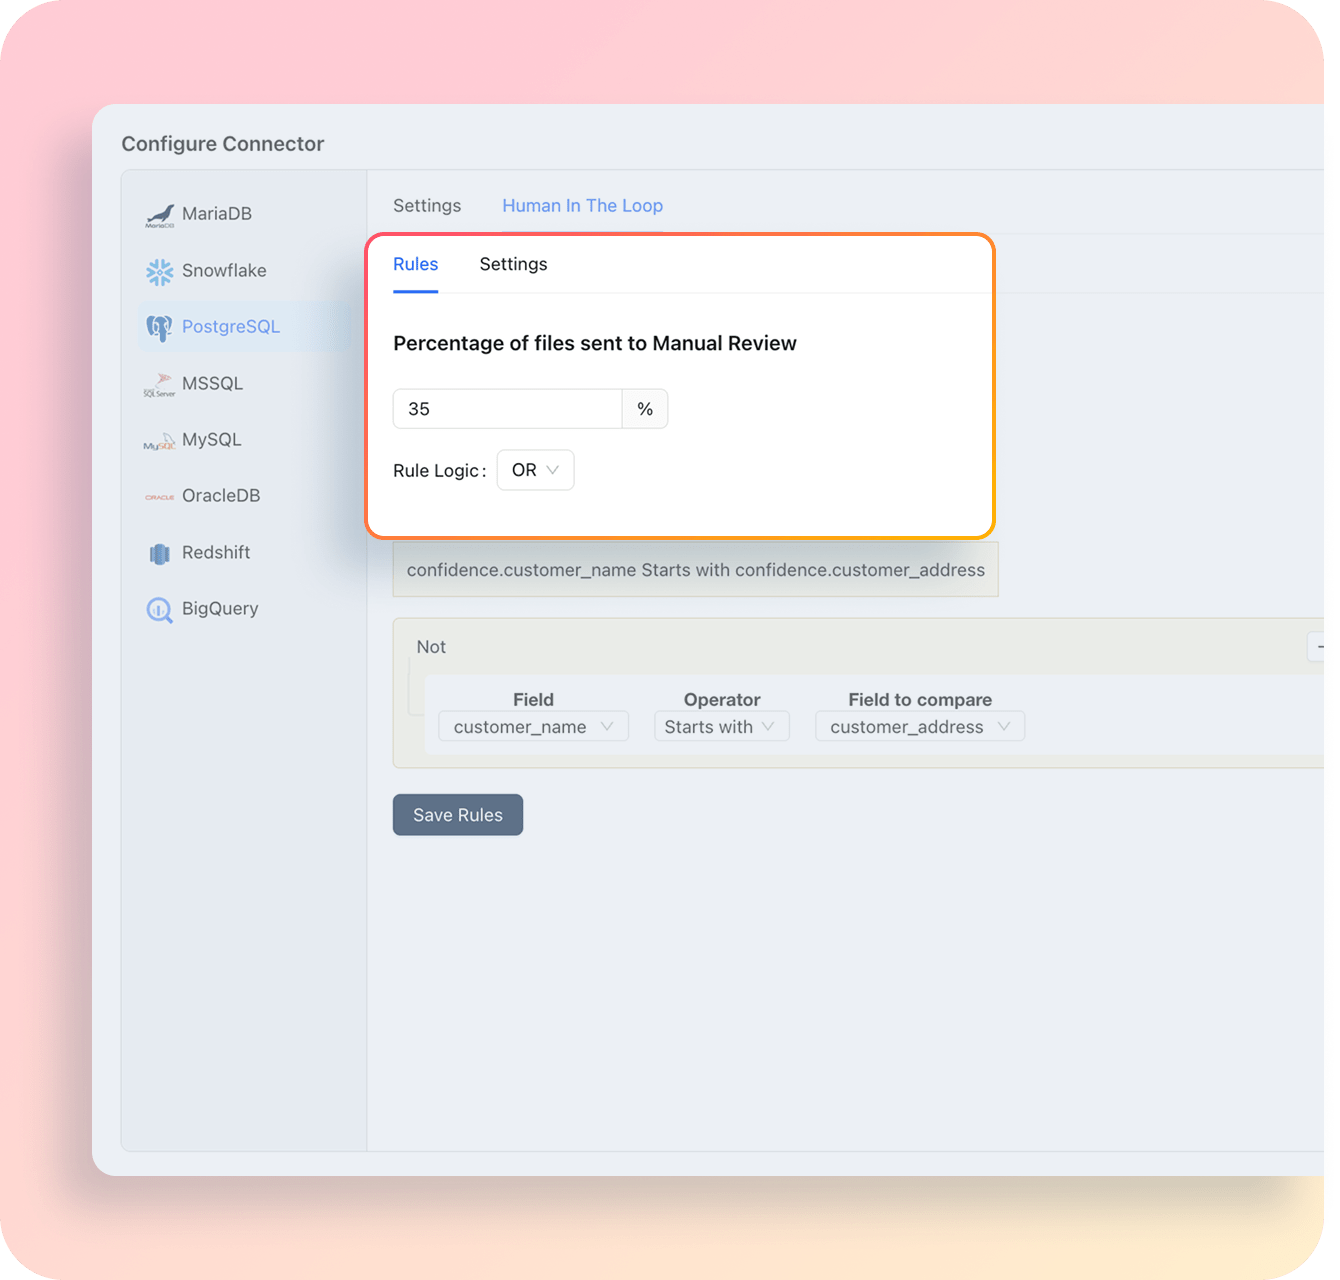Click the Snowflake logo icon

(x=160, y=271)
